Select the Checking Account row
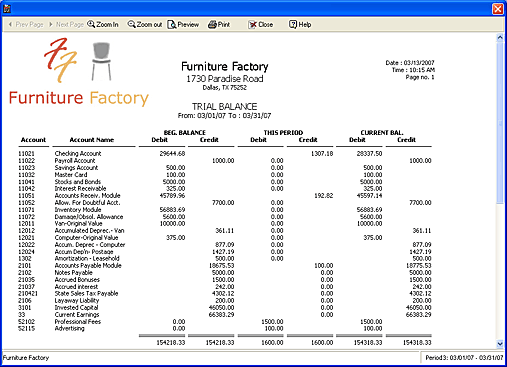This screenshot has height=367, width=507. (x=225, y=154)
